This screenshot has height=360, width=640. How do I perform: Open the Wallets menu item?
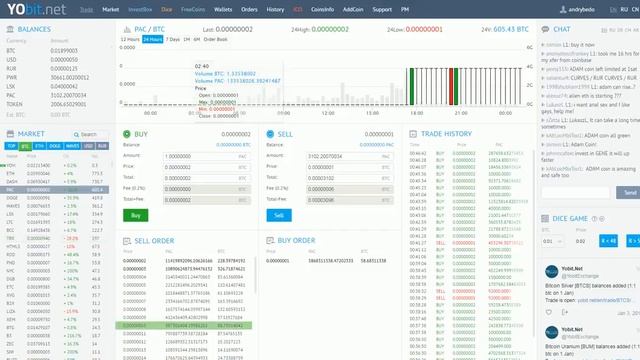pyautogui.click(x=223, y=9)
